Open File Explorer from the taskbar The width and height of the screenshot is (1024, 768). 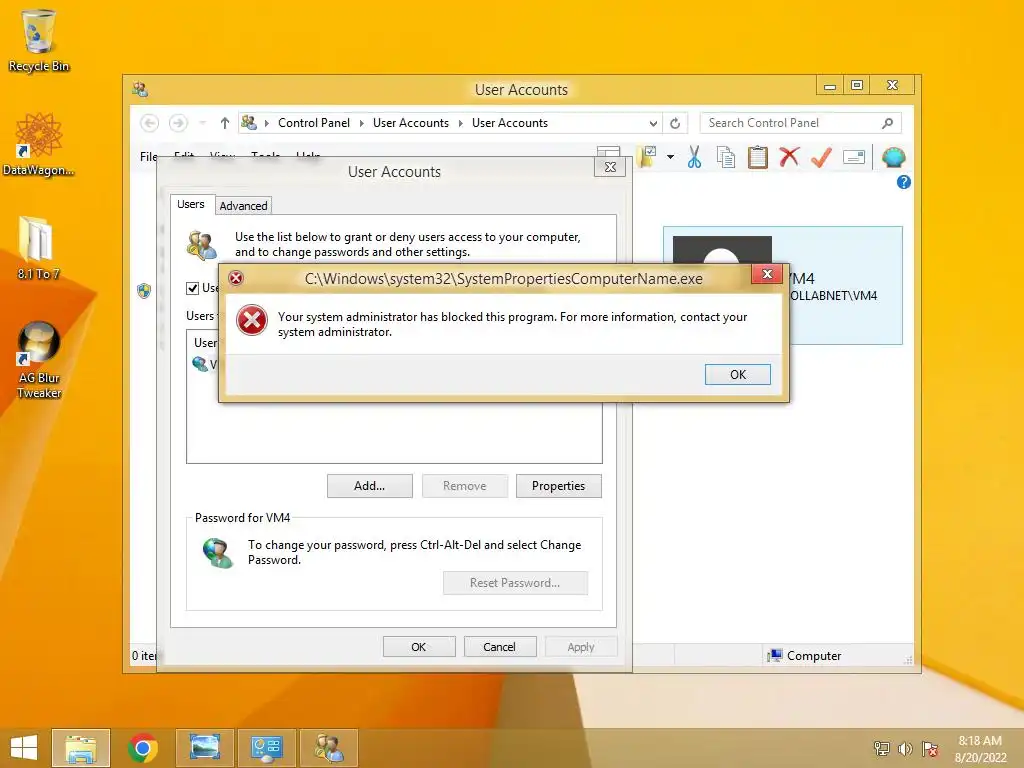(x=81, y=748)
